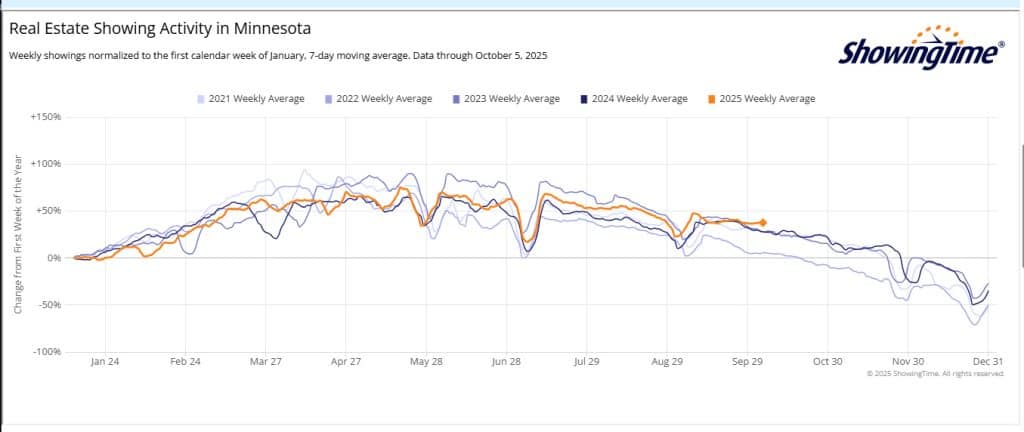Screen dimensions: 1024x432
Task: Click the pale 2021 legend square
Action: tap(201, 99)
